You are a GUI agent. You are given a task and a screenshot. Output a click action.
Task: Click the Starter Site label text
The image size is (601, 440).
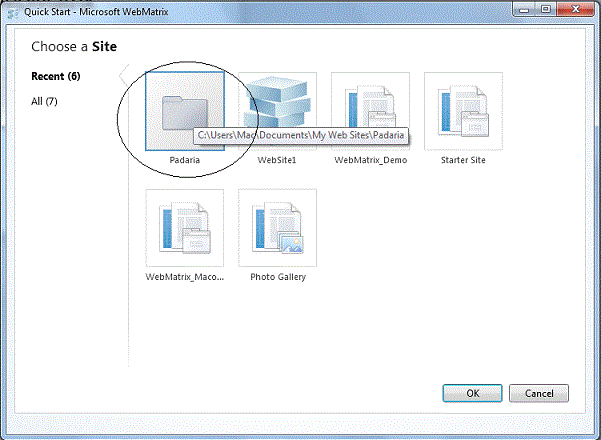pos(463,160)
